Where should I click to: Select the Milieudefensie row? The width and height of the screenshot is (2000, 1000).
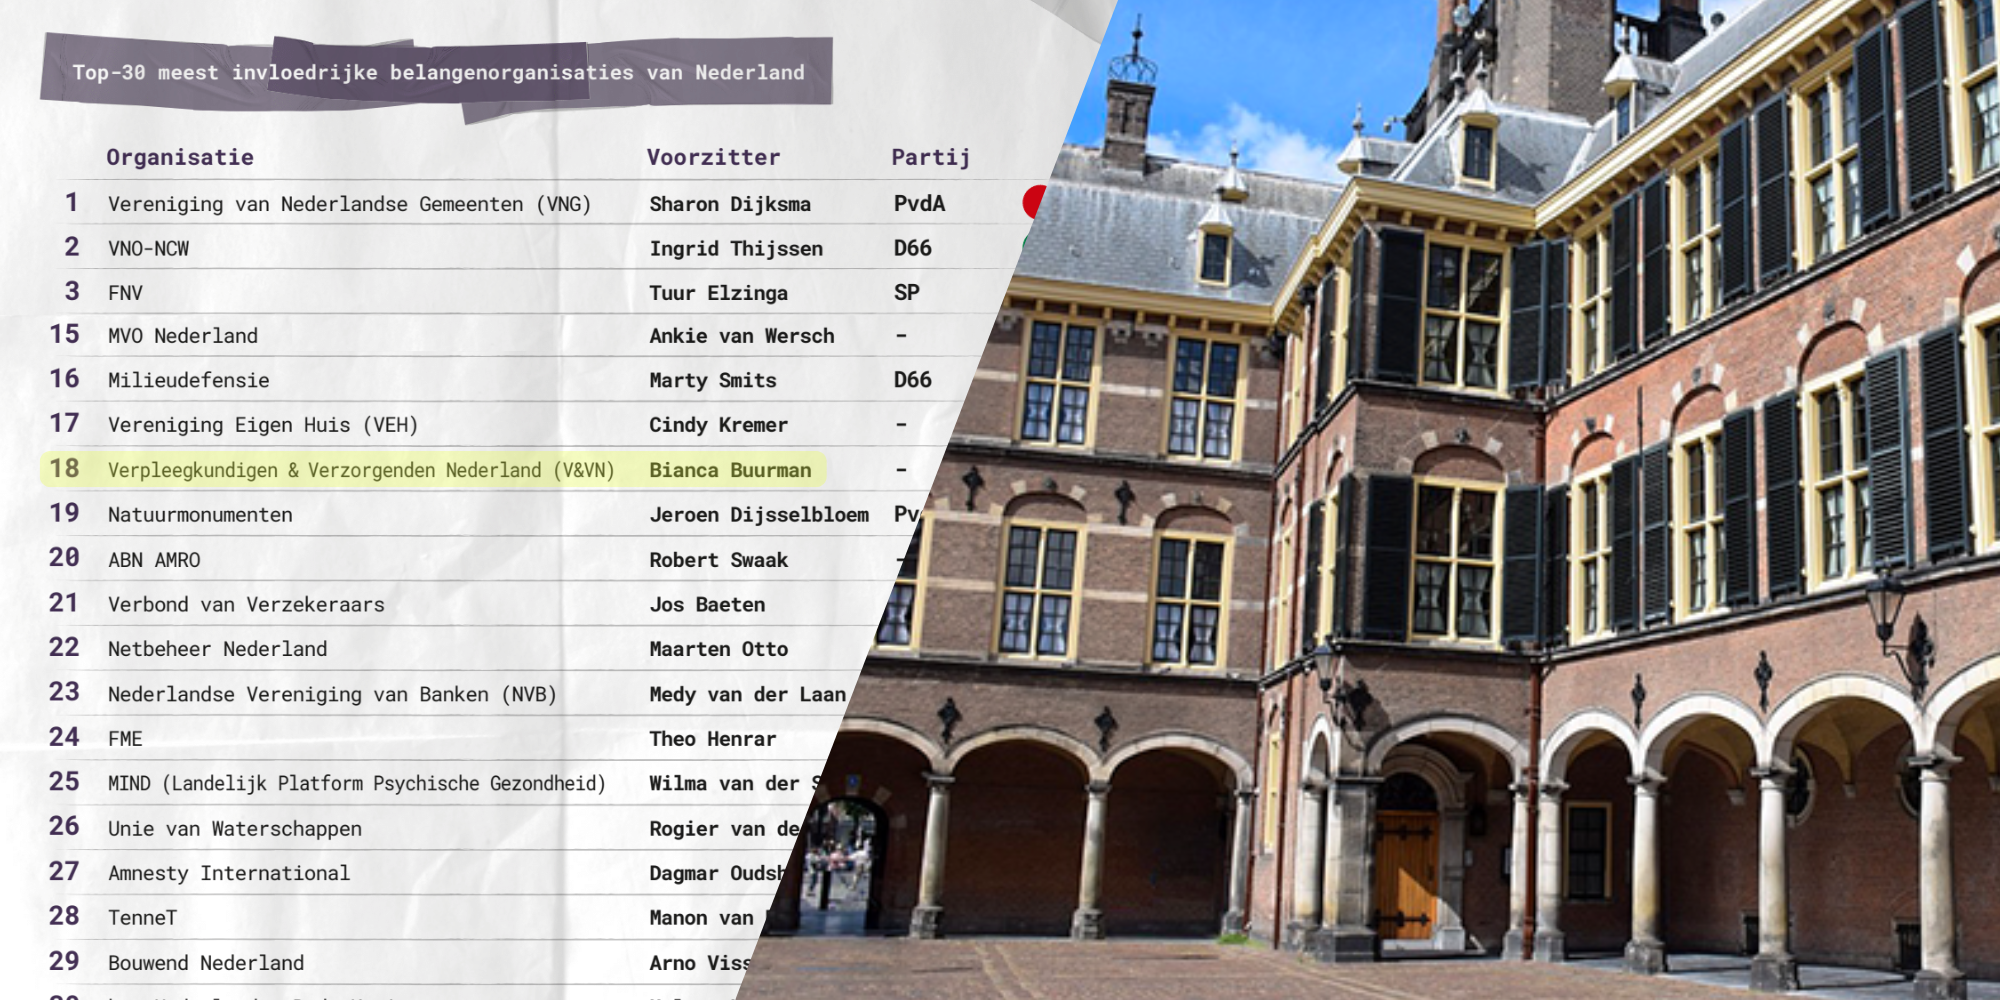pyautogui.click(x=188, y=380)
